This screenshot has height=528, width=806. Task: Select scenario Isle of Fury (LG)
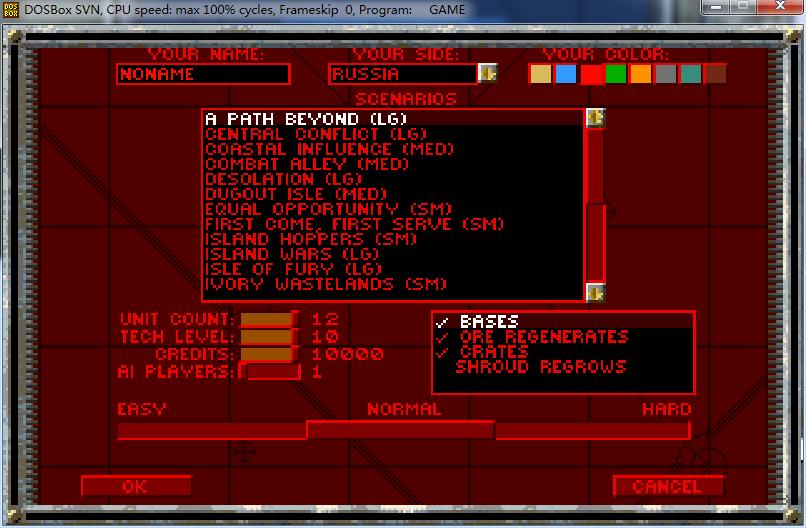point(394,268)
